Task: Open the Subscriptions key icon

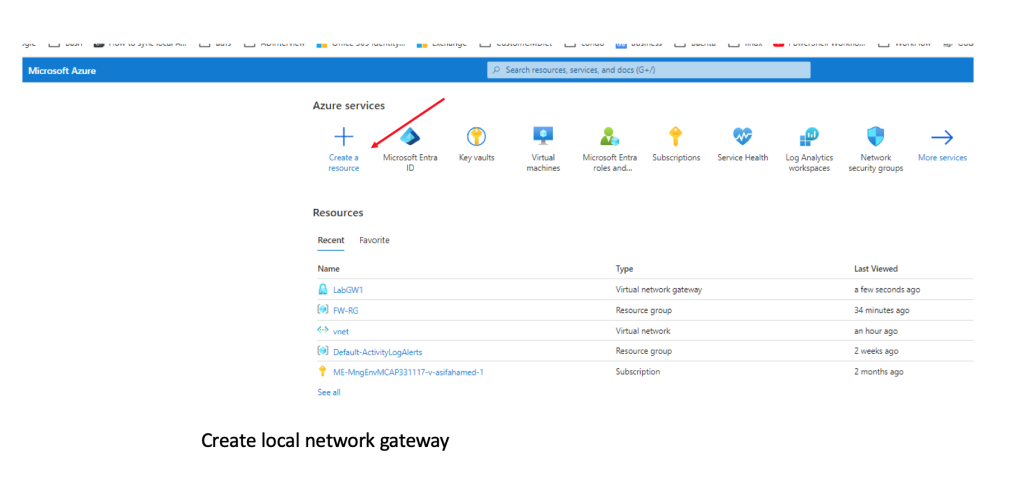Action: (x=676, y=138)
